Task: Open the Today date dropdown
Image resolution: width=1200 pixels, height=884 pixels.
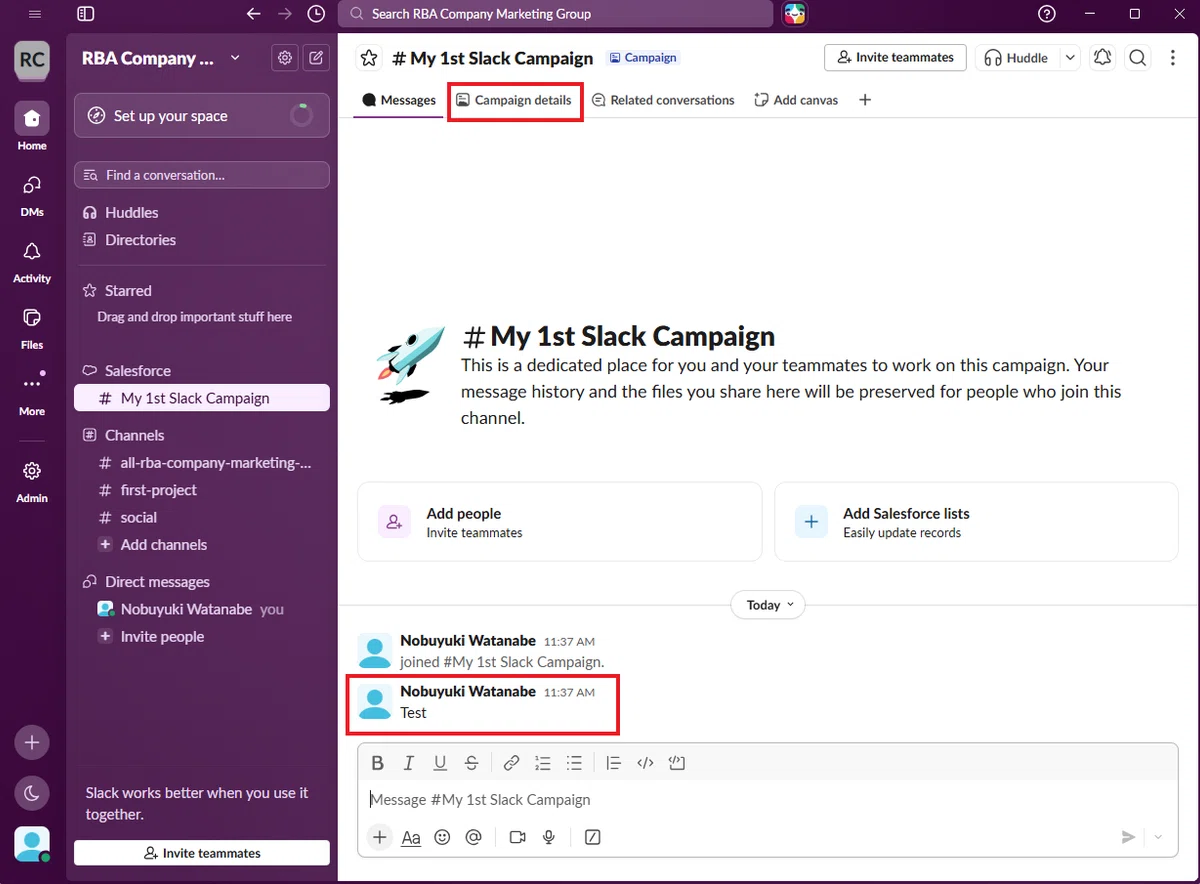Action: pos(768,605)
